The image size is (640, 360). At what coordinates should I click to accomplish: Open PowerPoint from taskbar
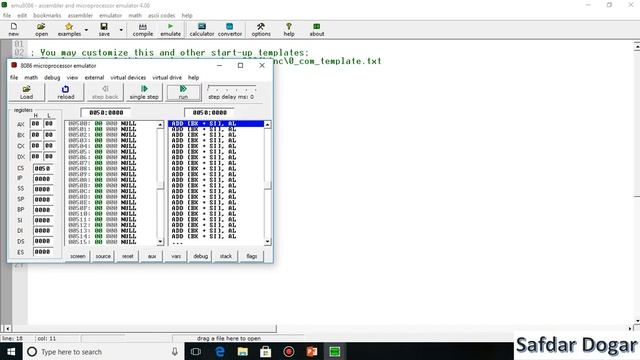[312, 351]
